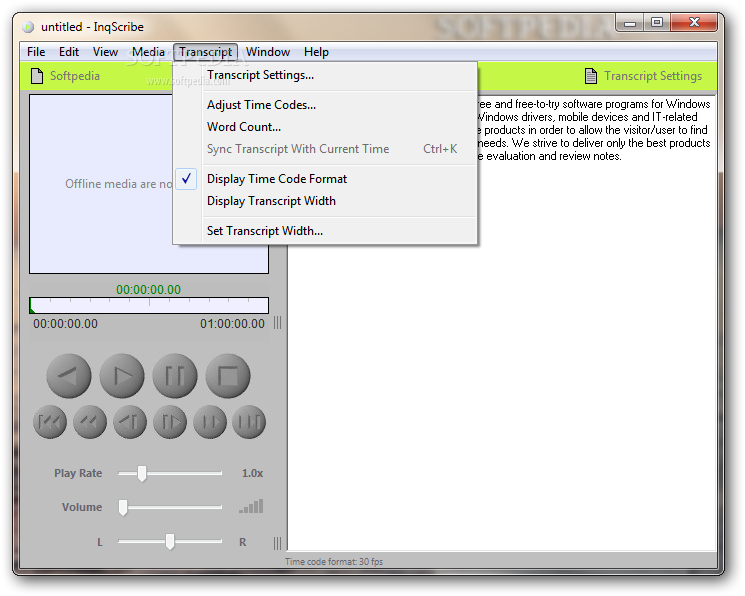Click the document icon beside Softpedia

coord(37,76)
